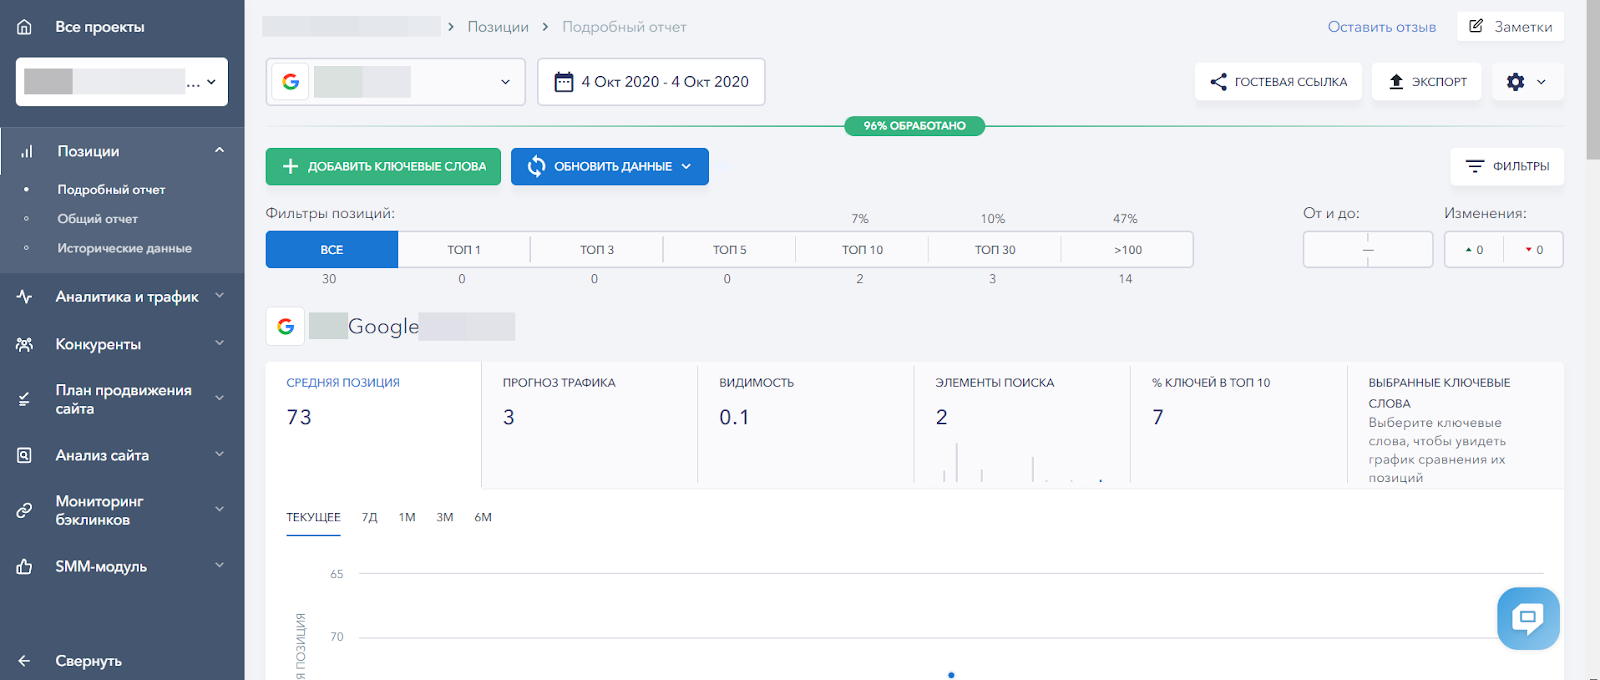The width and height of the screenshot is (1600, 680).
Task: Click the От и до range slider
Action: tap(1367, 250)
